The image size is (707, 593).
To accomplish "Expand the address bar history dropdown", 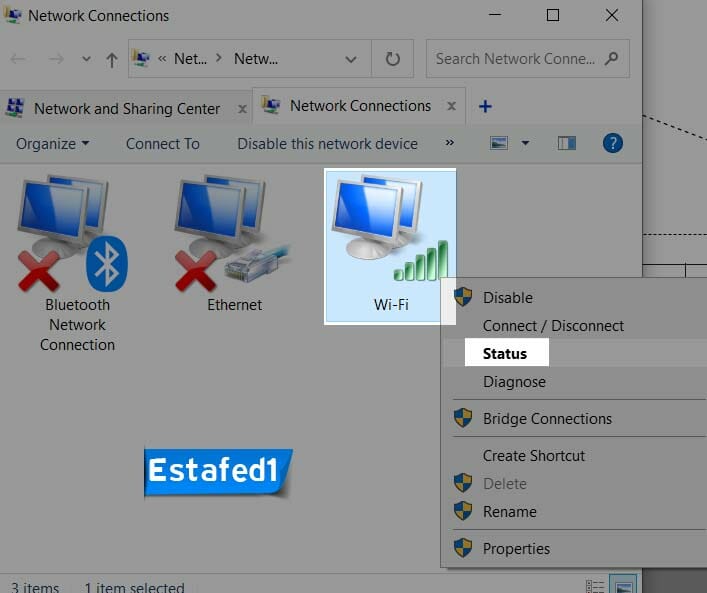I will point(351,59).
